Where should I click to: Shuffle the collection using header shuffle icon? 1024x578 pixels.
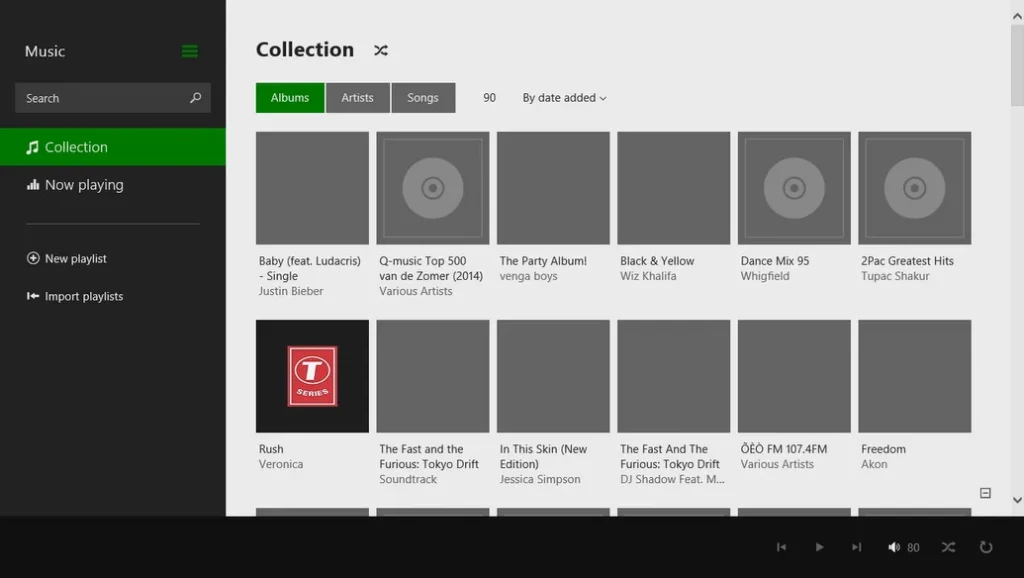[381, 50]
